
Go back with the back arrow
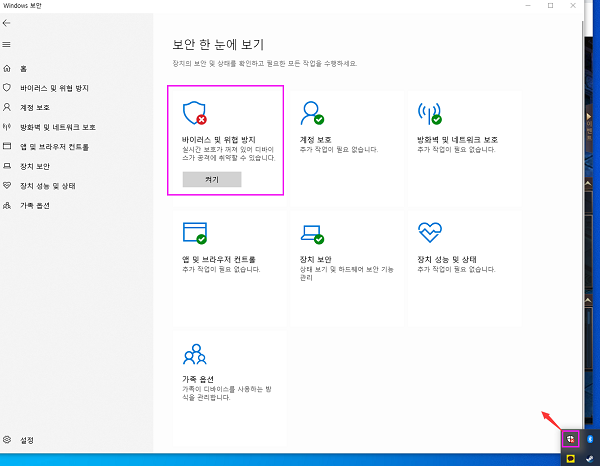coord(6,23)
